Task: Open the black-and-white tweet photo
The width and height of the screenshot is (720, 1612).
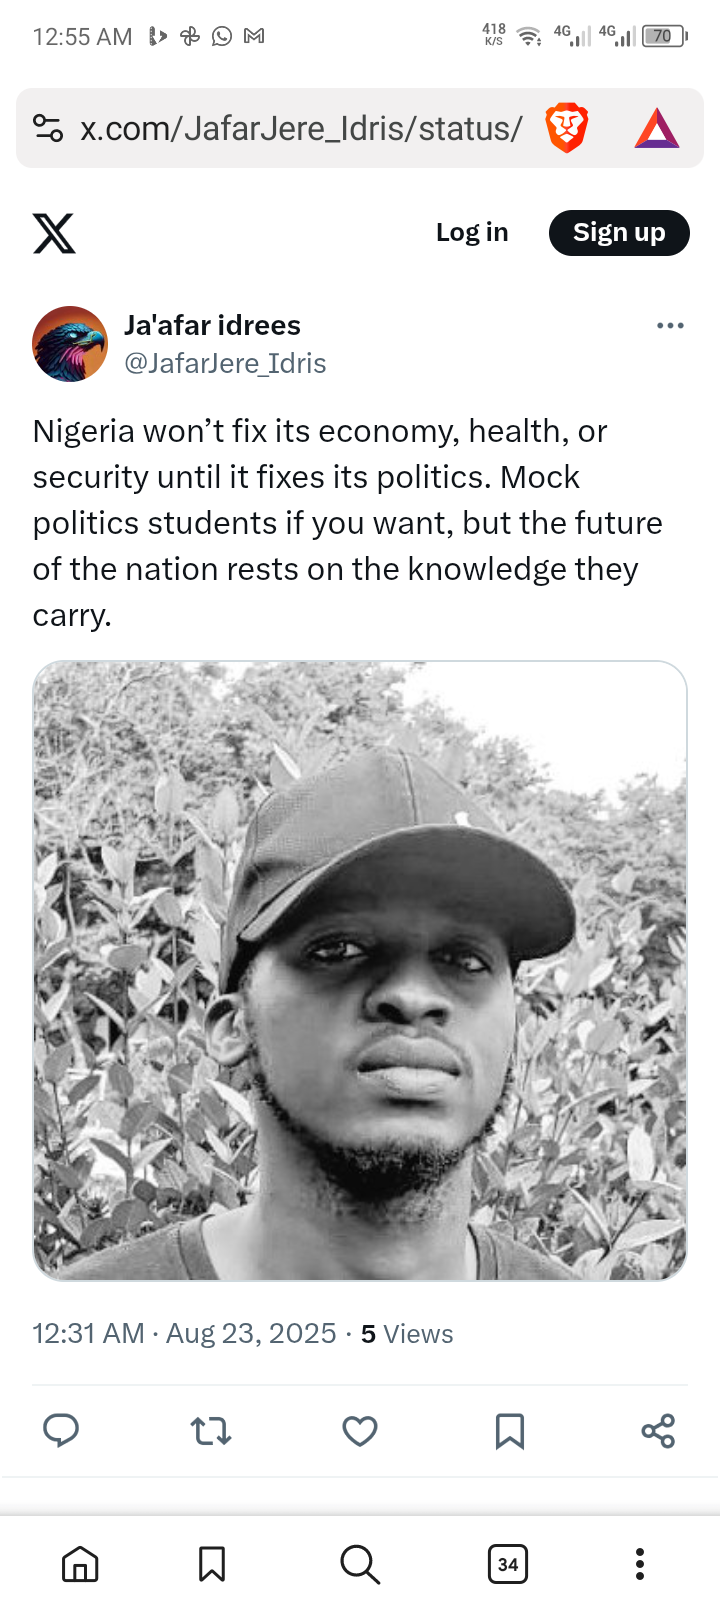Action: pyautogui.click(x=360, y=970)
